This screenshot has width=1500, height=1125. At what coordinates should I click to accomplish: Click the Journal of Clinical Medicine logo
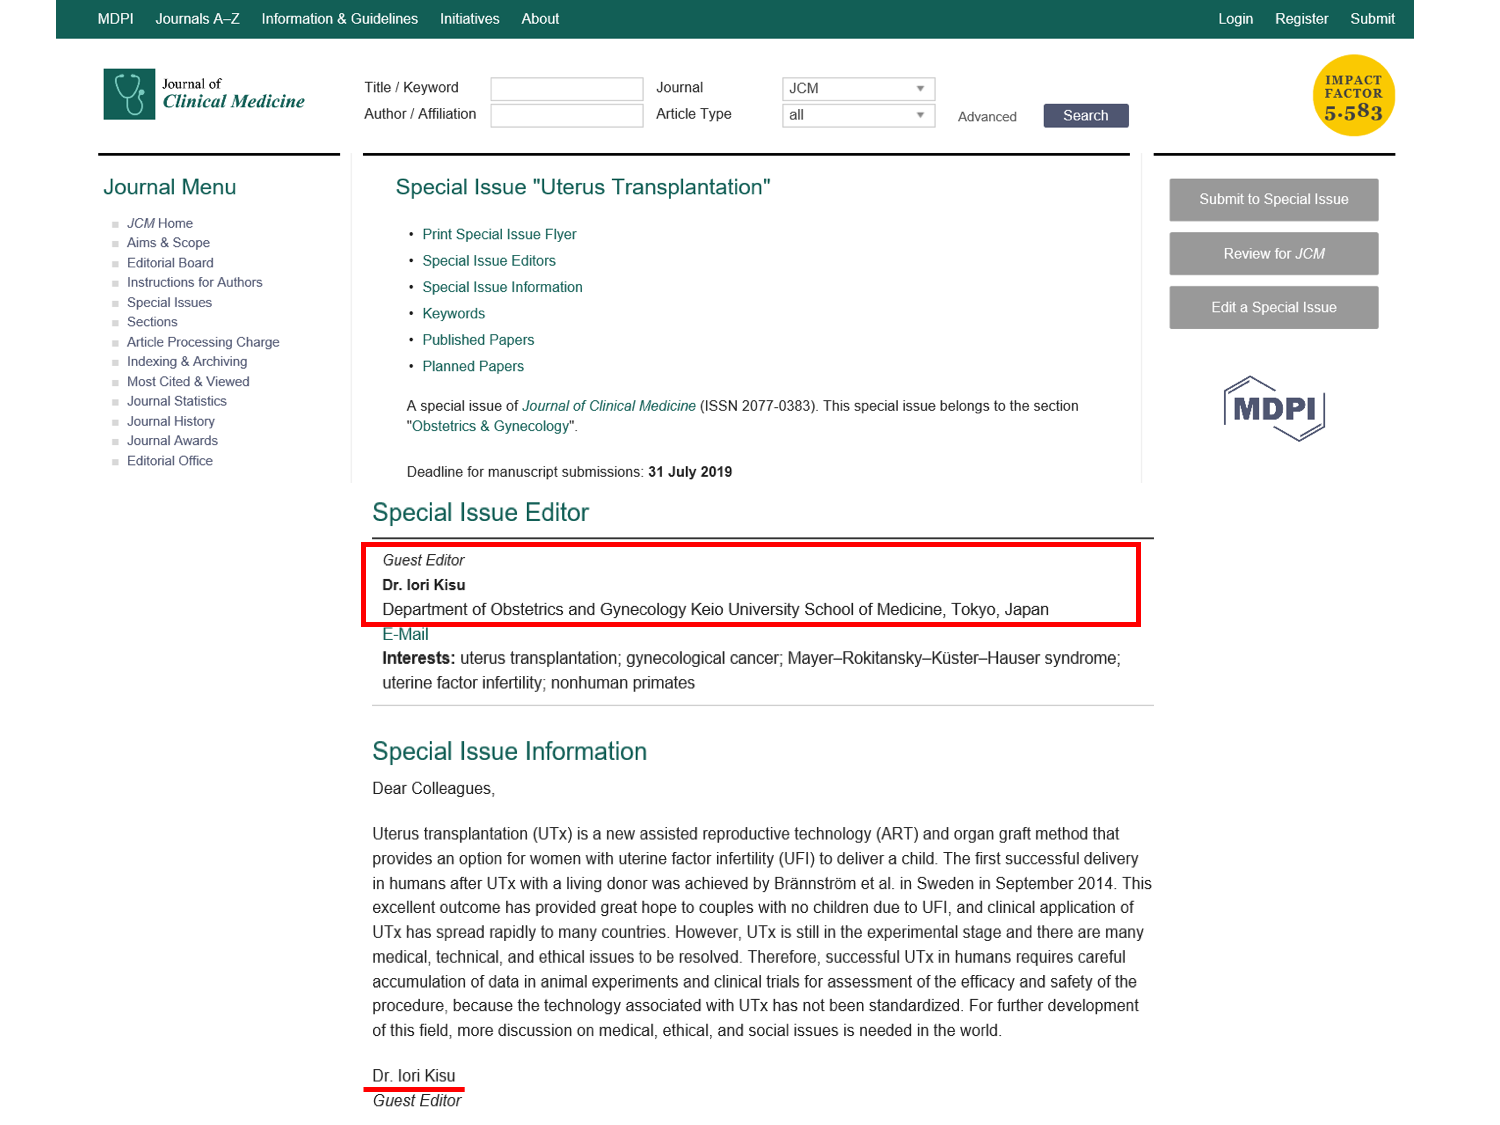pyautogui.click(x=204, y=94)
